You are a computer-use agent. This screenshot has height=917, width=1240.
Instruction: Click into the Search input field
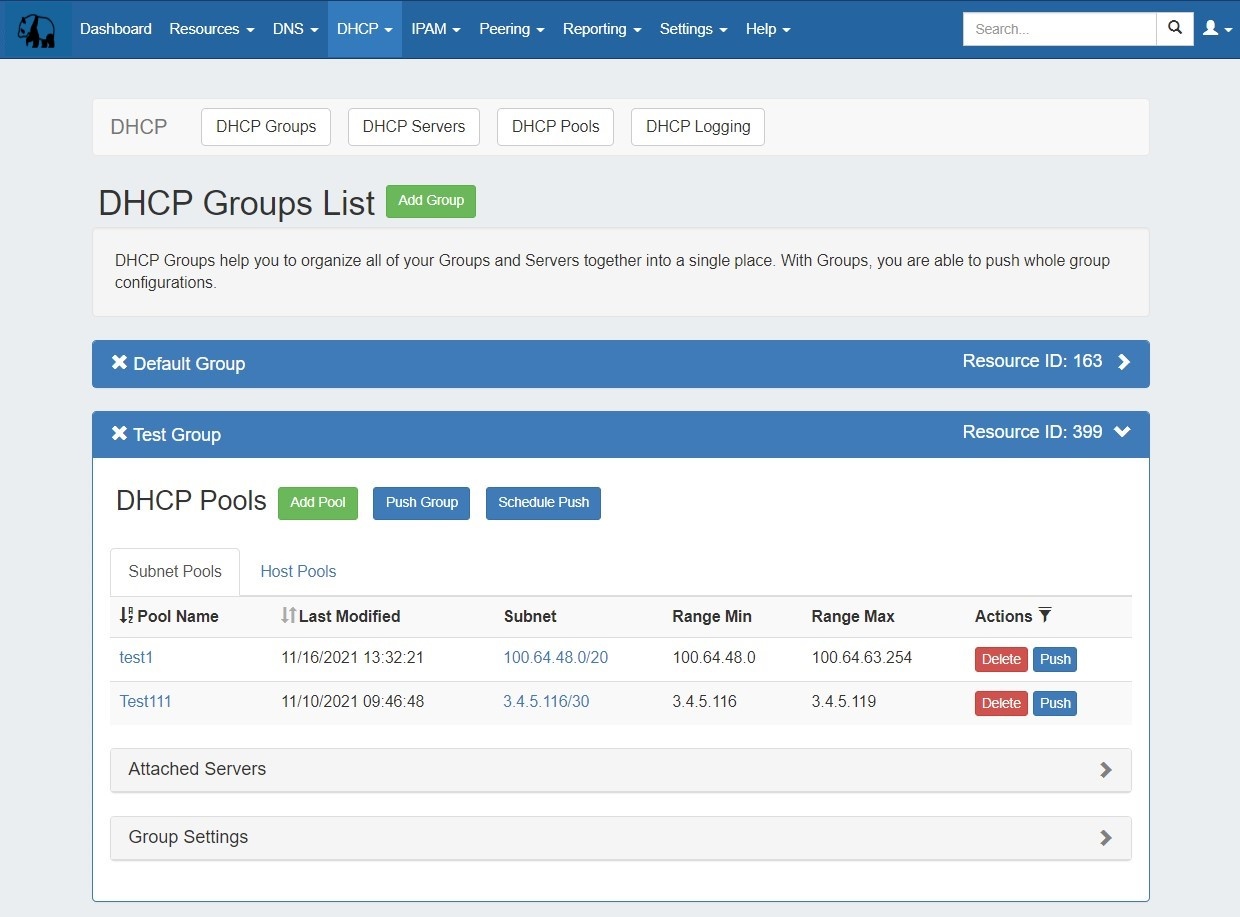[x=1058, y=29]
